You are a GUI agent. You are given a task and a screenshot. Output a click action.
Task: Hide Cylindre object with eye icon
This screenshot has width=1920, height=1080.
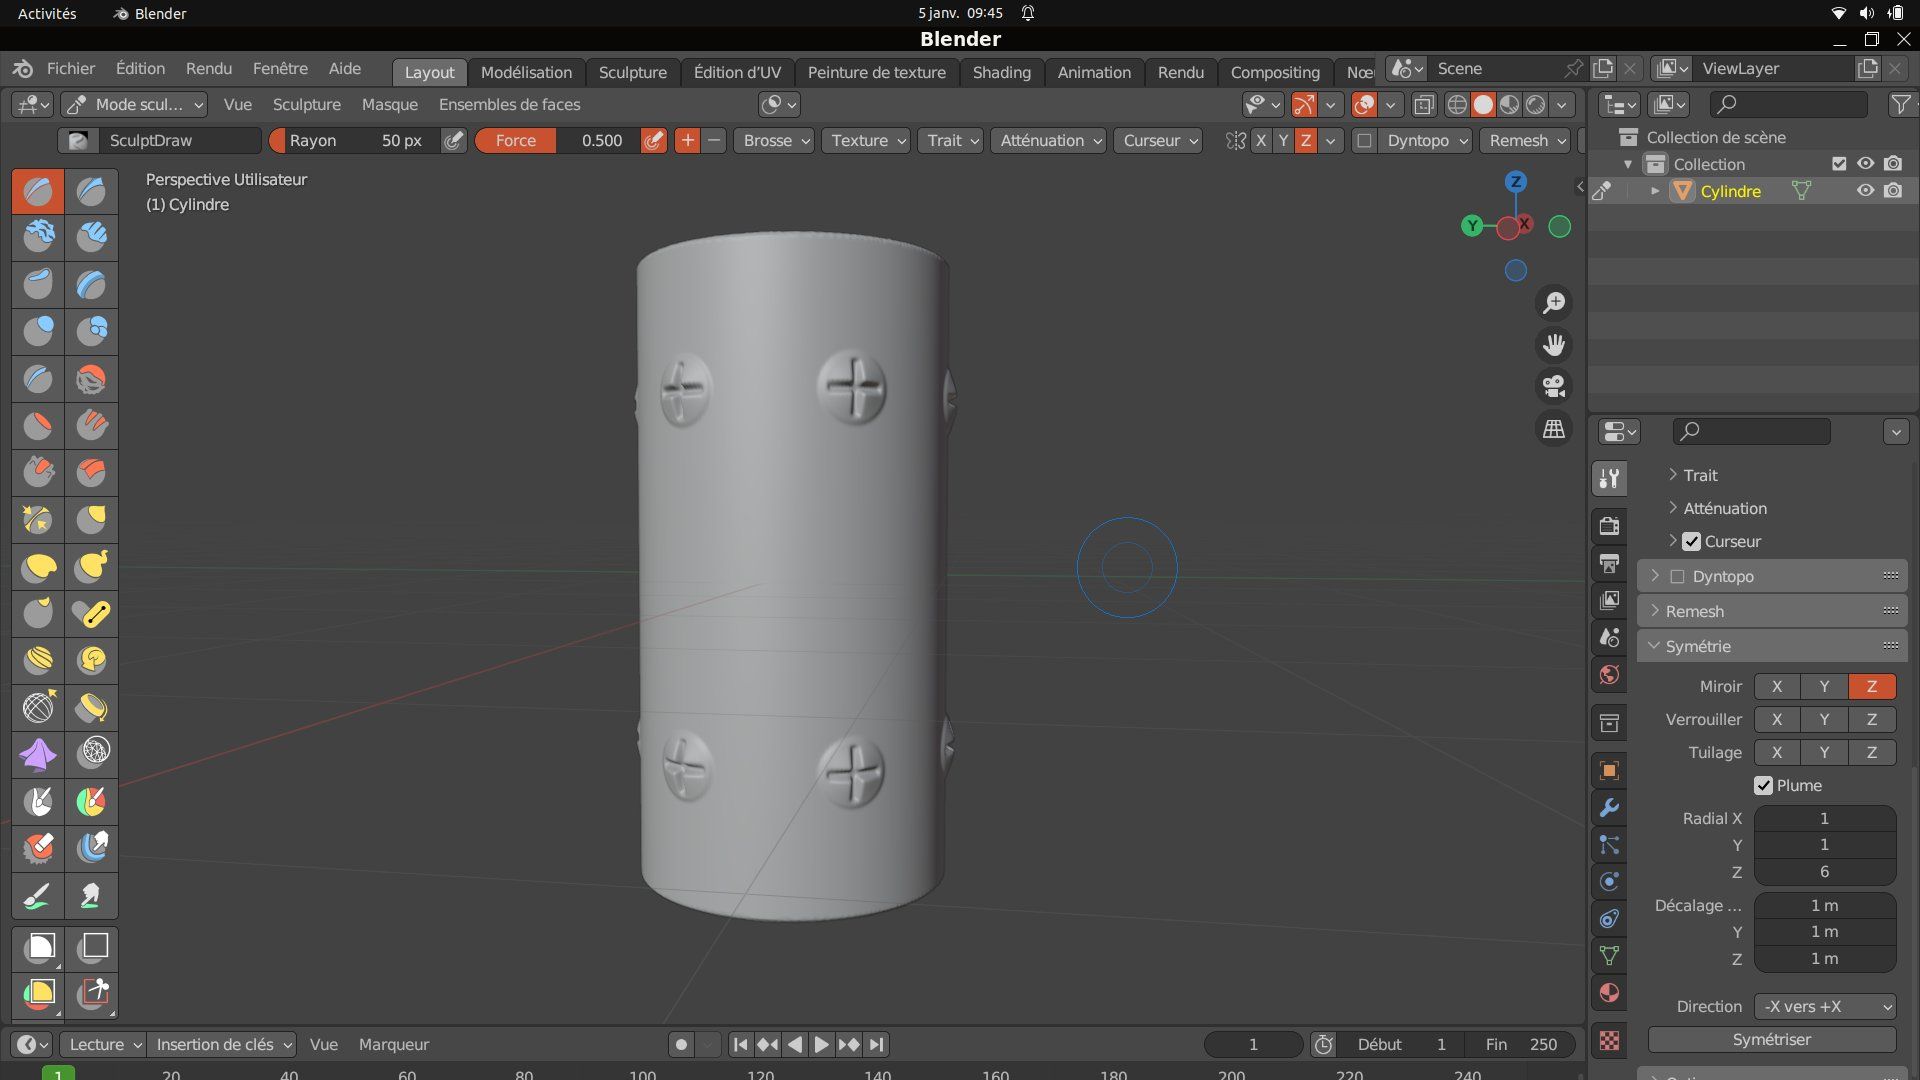coord(1865,191)
